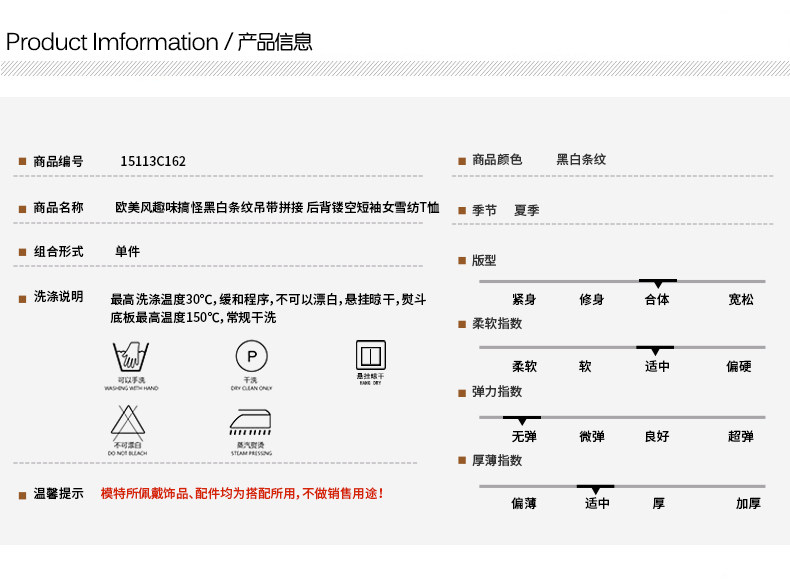Image resolution: width=790 pixels, height=584 pixels.
Task: Click the do not bleach triangle icon
Action: click(128, 422)
